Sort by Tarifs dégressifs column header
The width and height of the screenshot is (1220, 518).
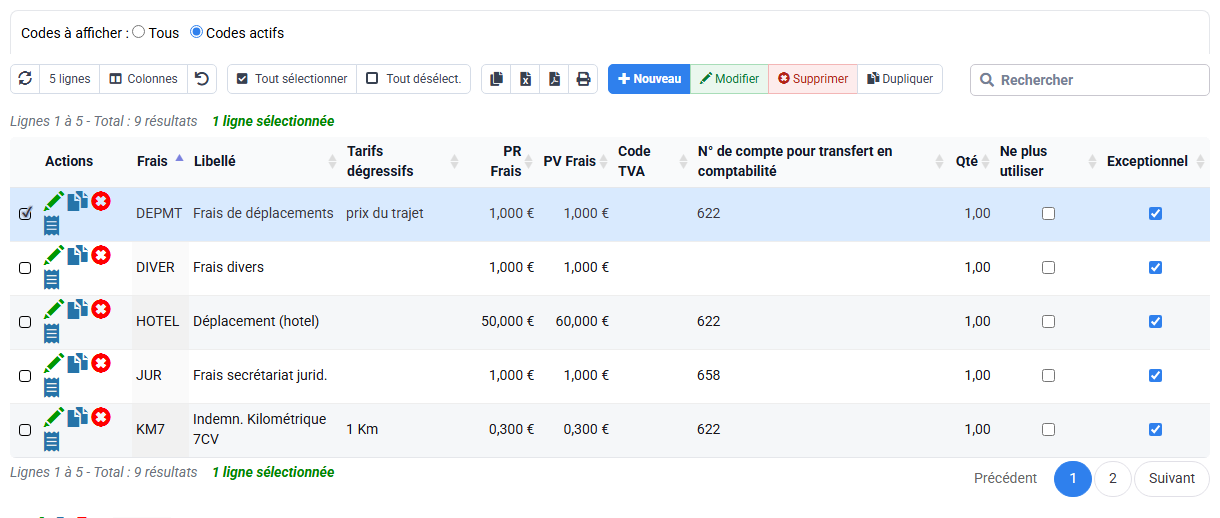pos(403,161)
